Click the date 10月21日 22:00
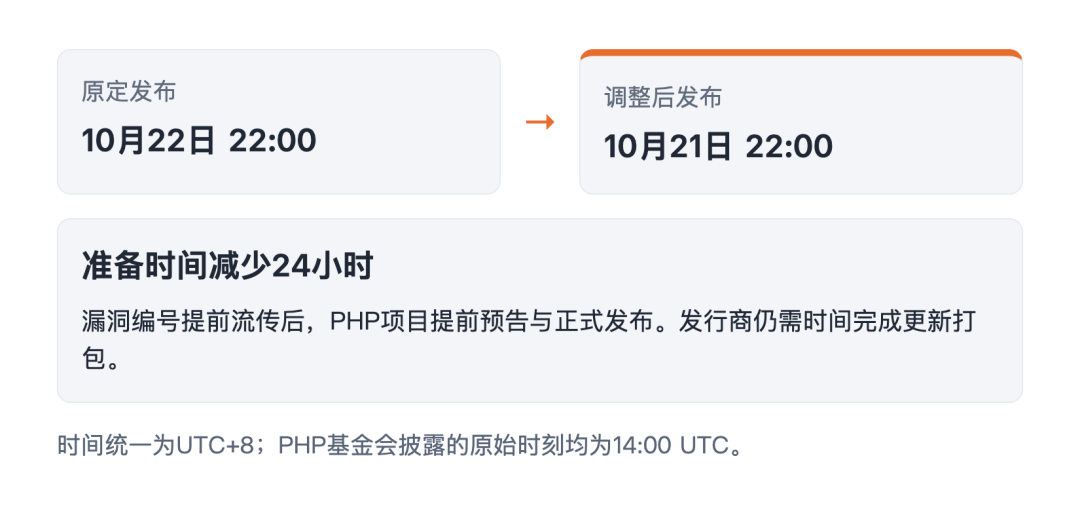Screen dimensions: 1080x513 pyautogui.click(x=718, y=147)
